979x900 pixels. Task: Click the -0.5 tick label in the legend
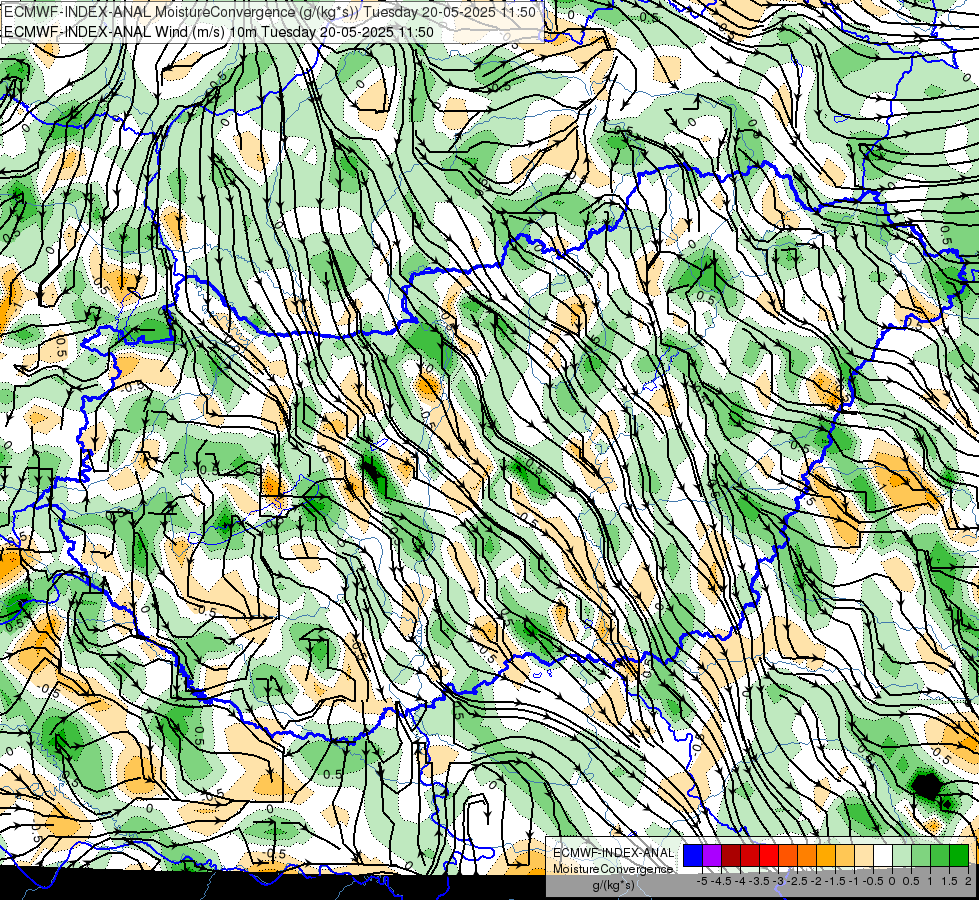click(x=874, y=881)
